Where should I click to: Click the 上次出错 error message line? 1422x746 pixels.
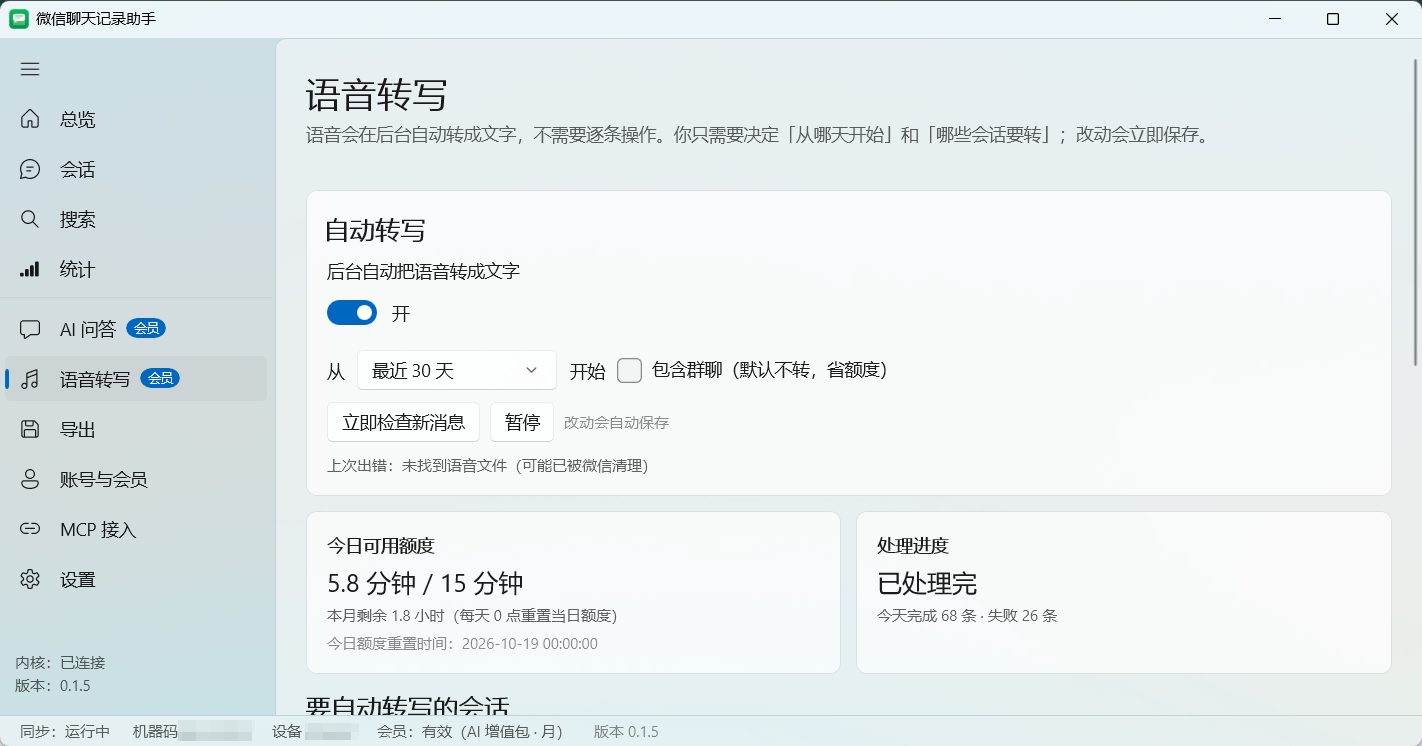click(487, 466)
